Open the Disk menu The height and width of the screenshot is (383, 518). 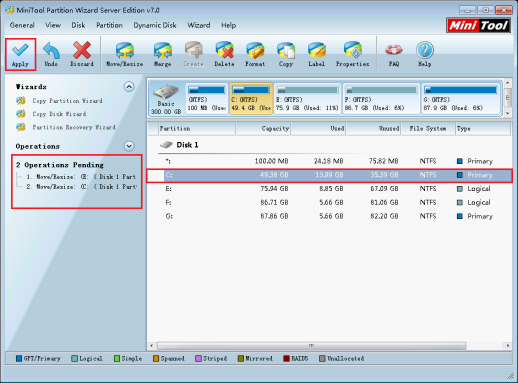pos(78,25)
